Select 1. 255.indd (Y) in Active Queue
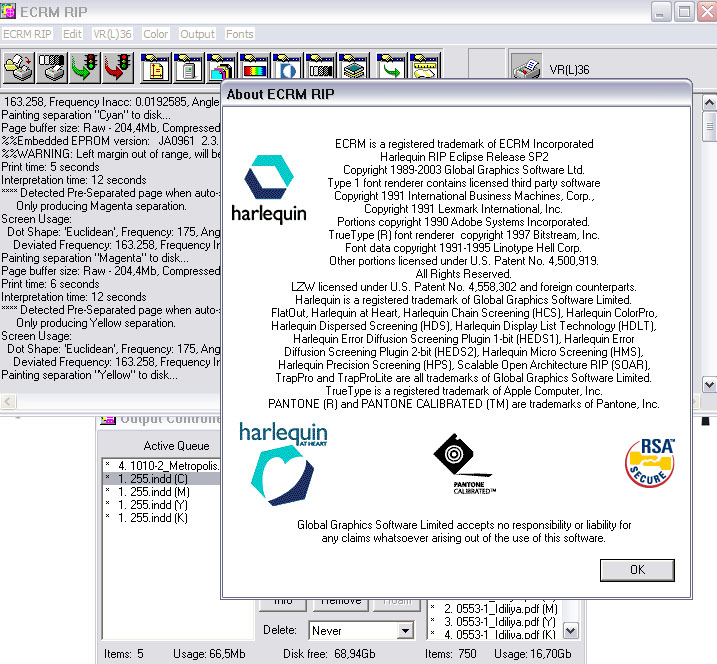The width and height of the screenshot is (717, 664). [x=162, y=505]
